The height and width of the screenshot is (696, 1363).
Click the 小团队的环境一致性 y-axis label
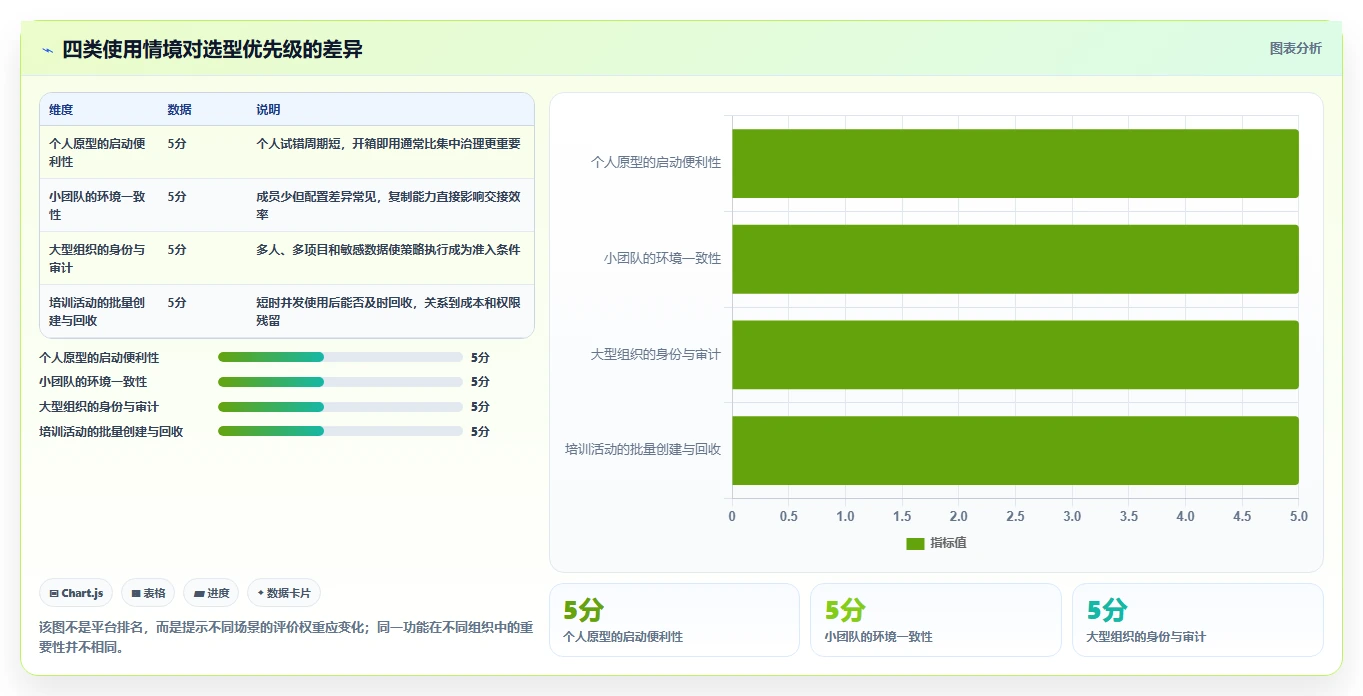(x=662, y=259)
